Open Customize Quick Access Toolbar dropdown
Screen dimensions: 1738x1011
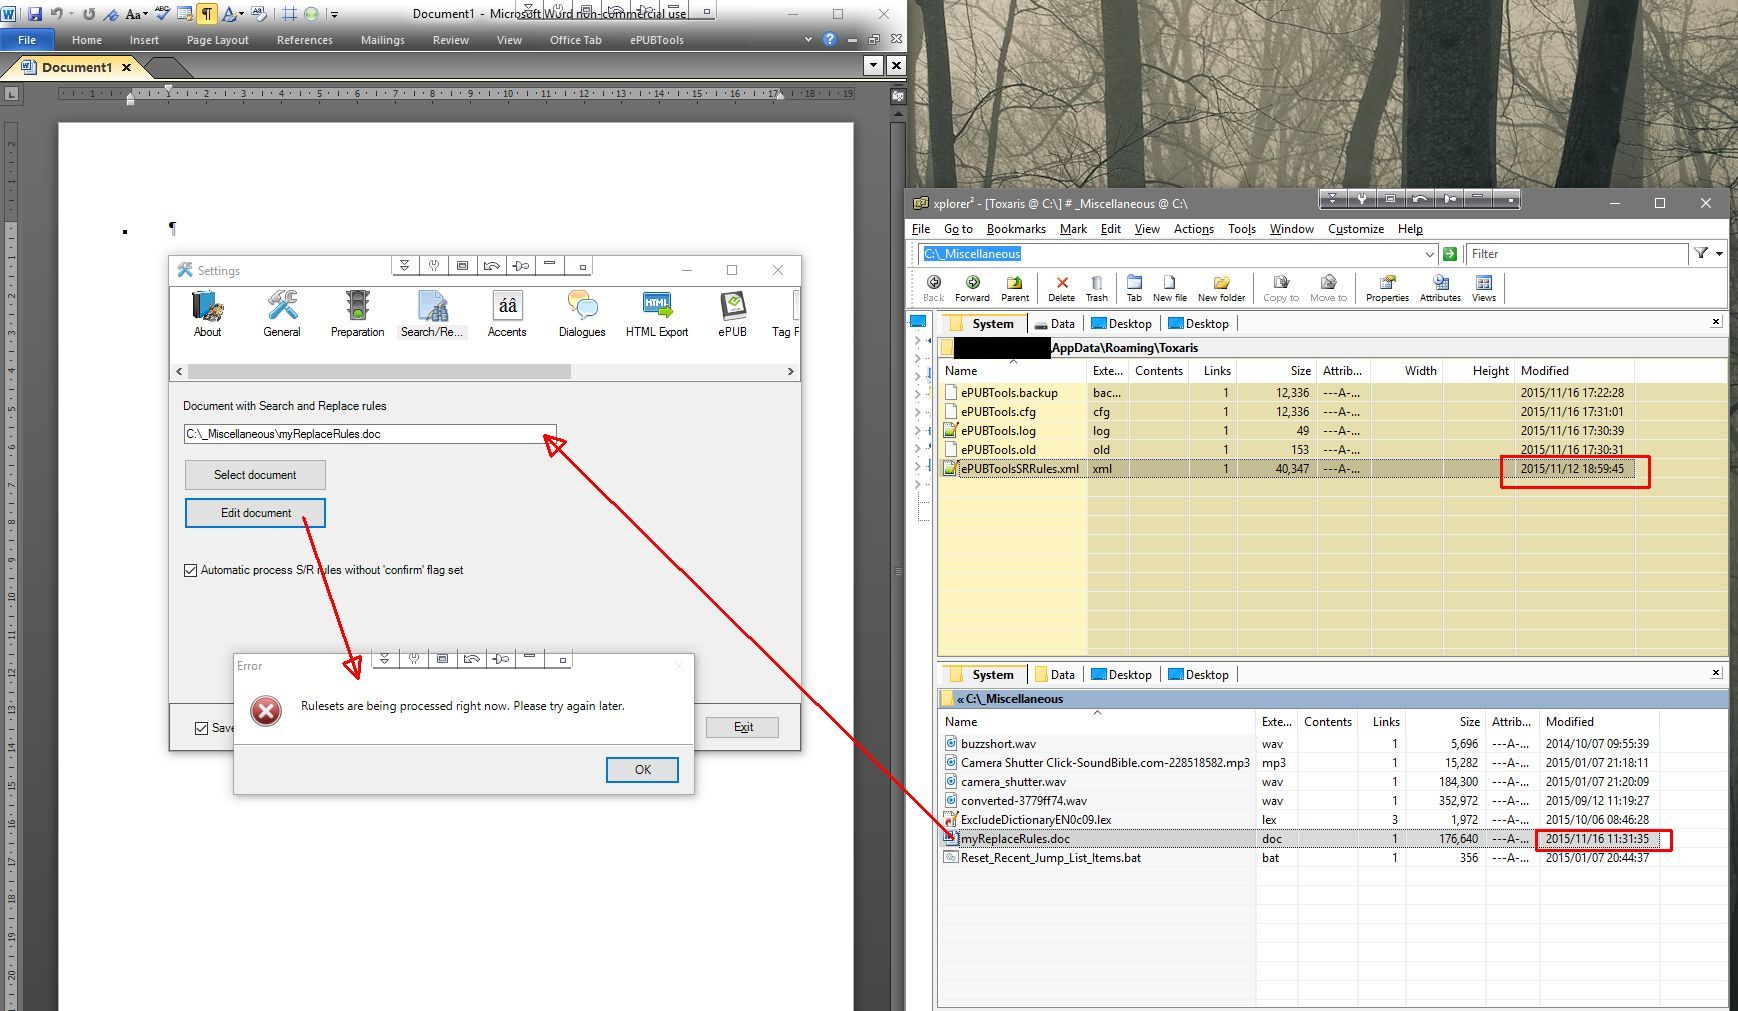(x=334, y=14)
